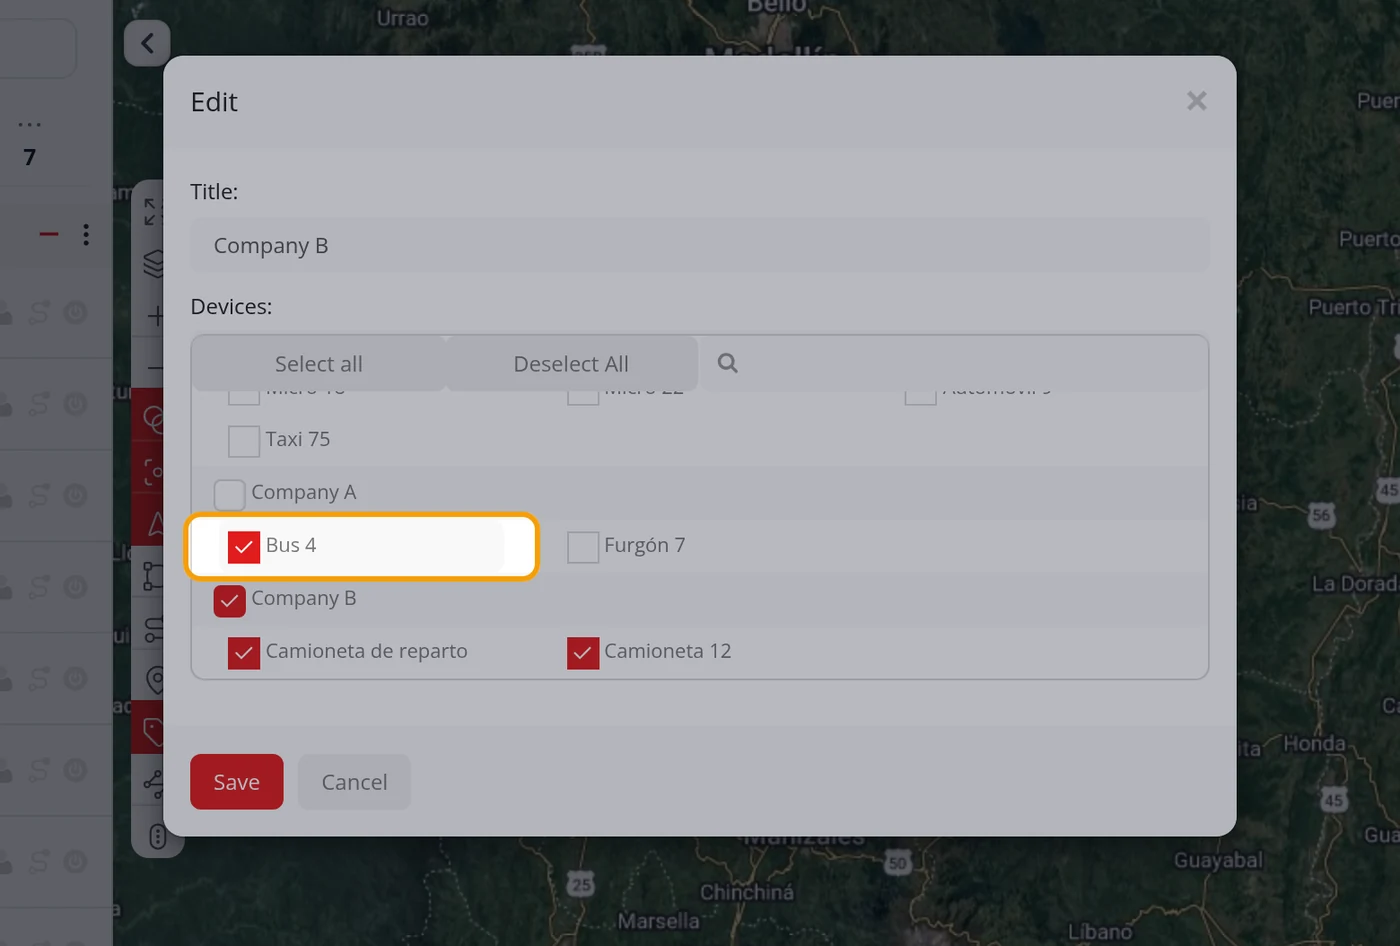The width and height of the screenshot is (1400, 946).
Task: Uncheck the Bus 4 checkbox
Action: 244,546
